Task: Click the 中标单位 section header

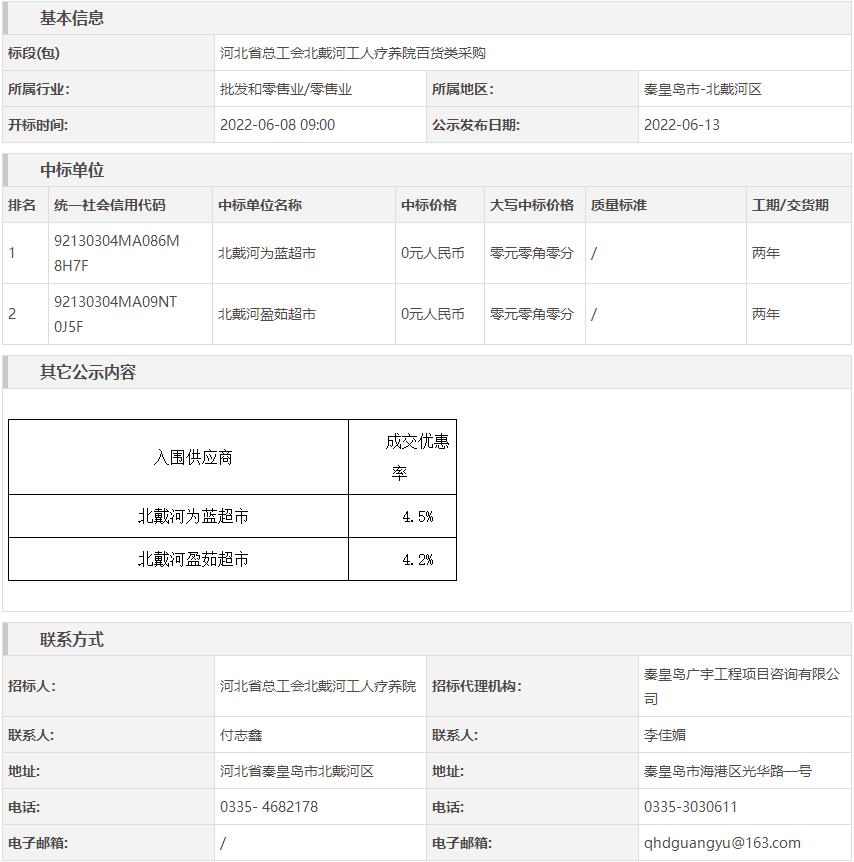Action: [71, 170]
